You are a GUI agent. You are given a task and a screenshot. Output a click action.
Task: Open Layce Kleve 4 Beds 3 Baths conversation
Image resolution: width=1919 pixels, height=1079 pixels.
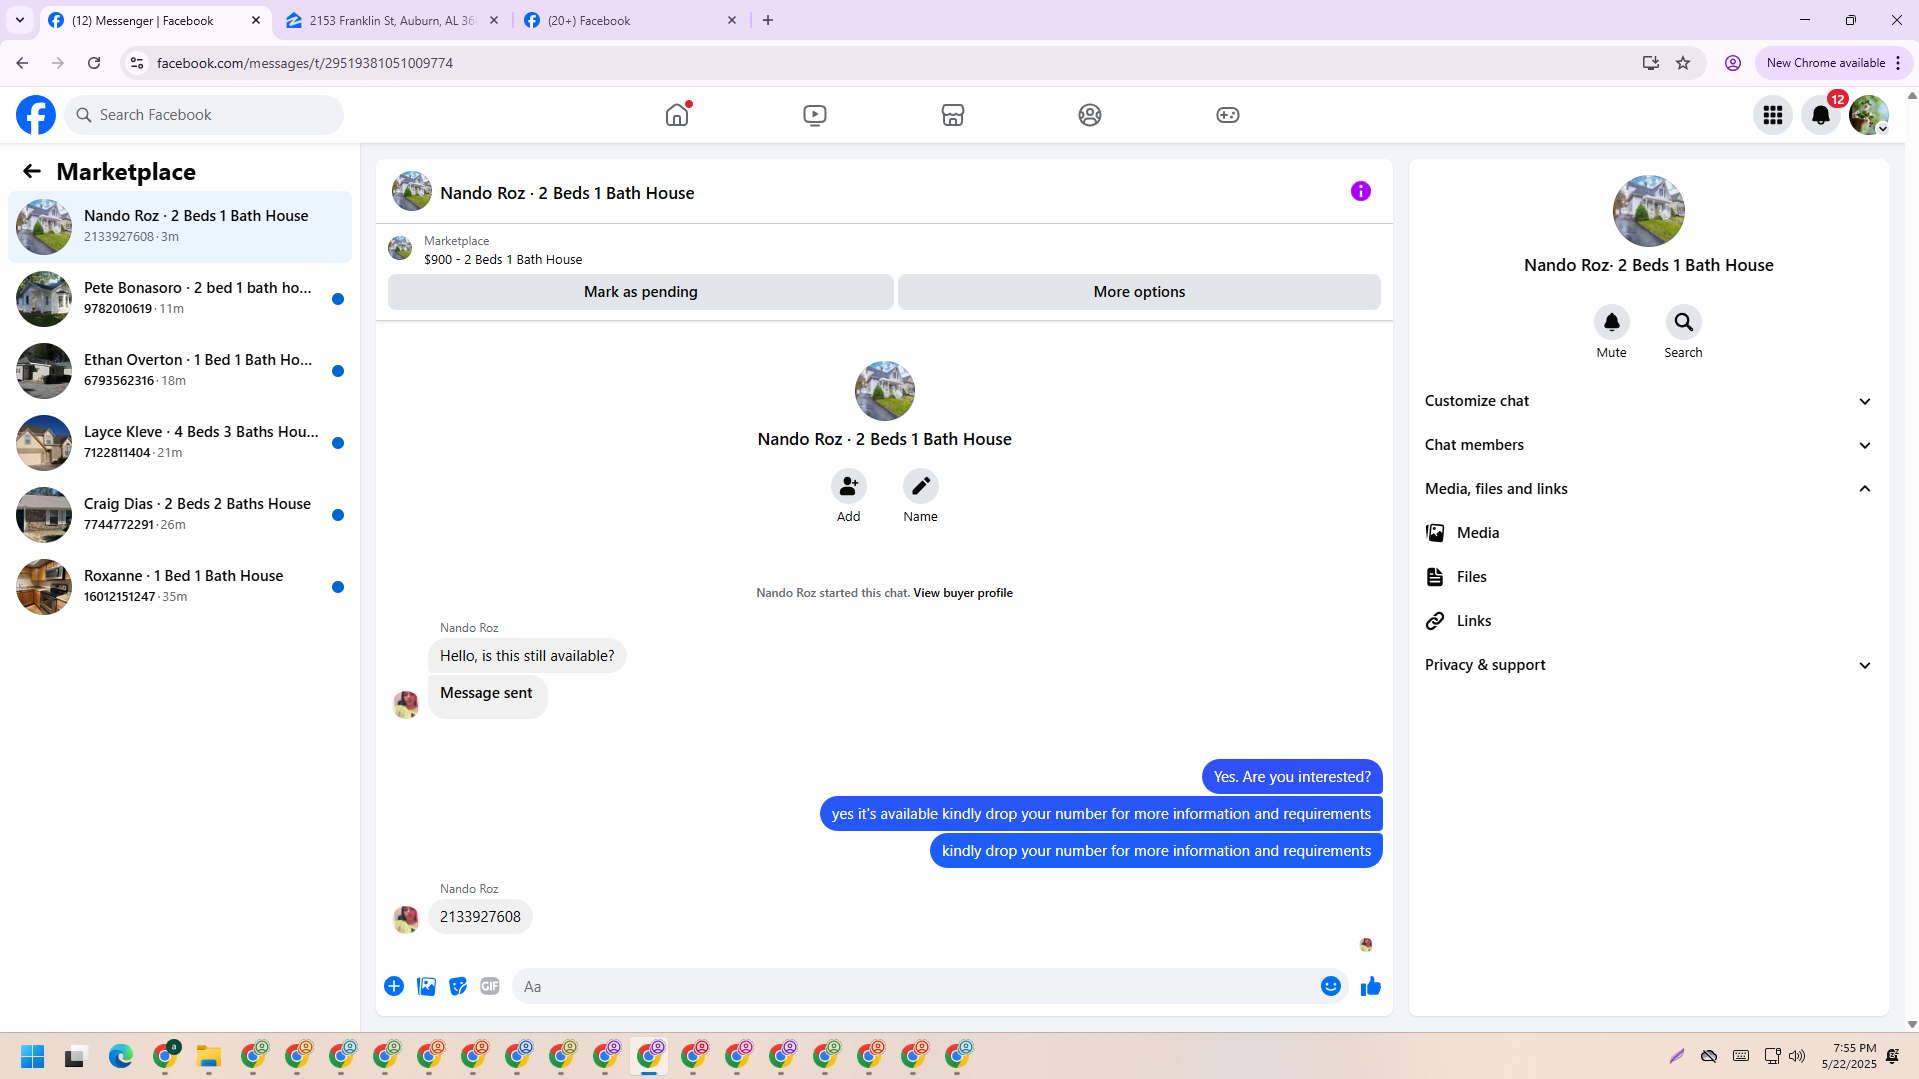pos(180,443)
